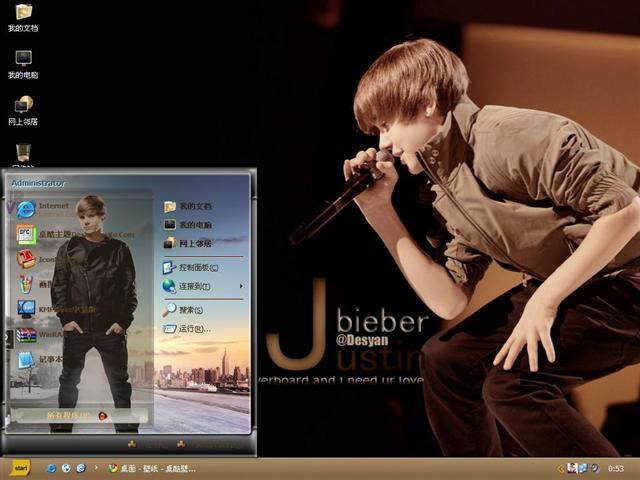Viewport: 640px width, 480px height.
Task: Open the 我的文档 desktop icon
Action: [x=23, y=17]
